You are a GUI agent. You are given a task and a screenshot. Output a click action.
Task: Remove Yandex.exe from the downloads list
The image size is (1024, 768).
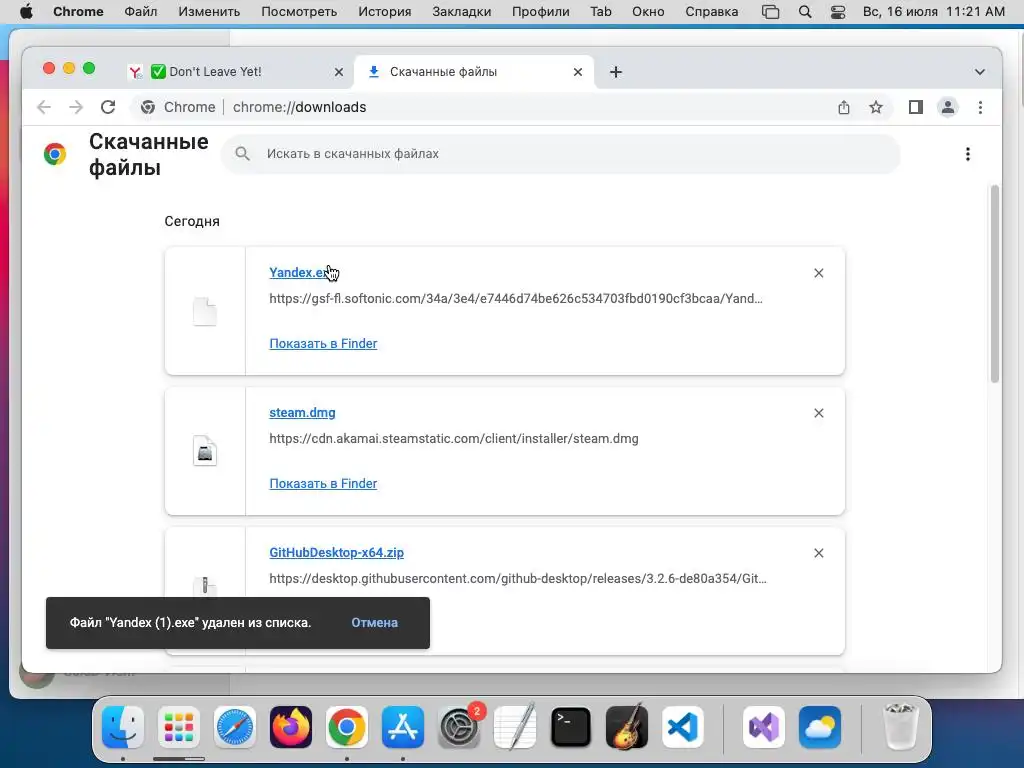[819, 273]
